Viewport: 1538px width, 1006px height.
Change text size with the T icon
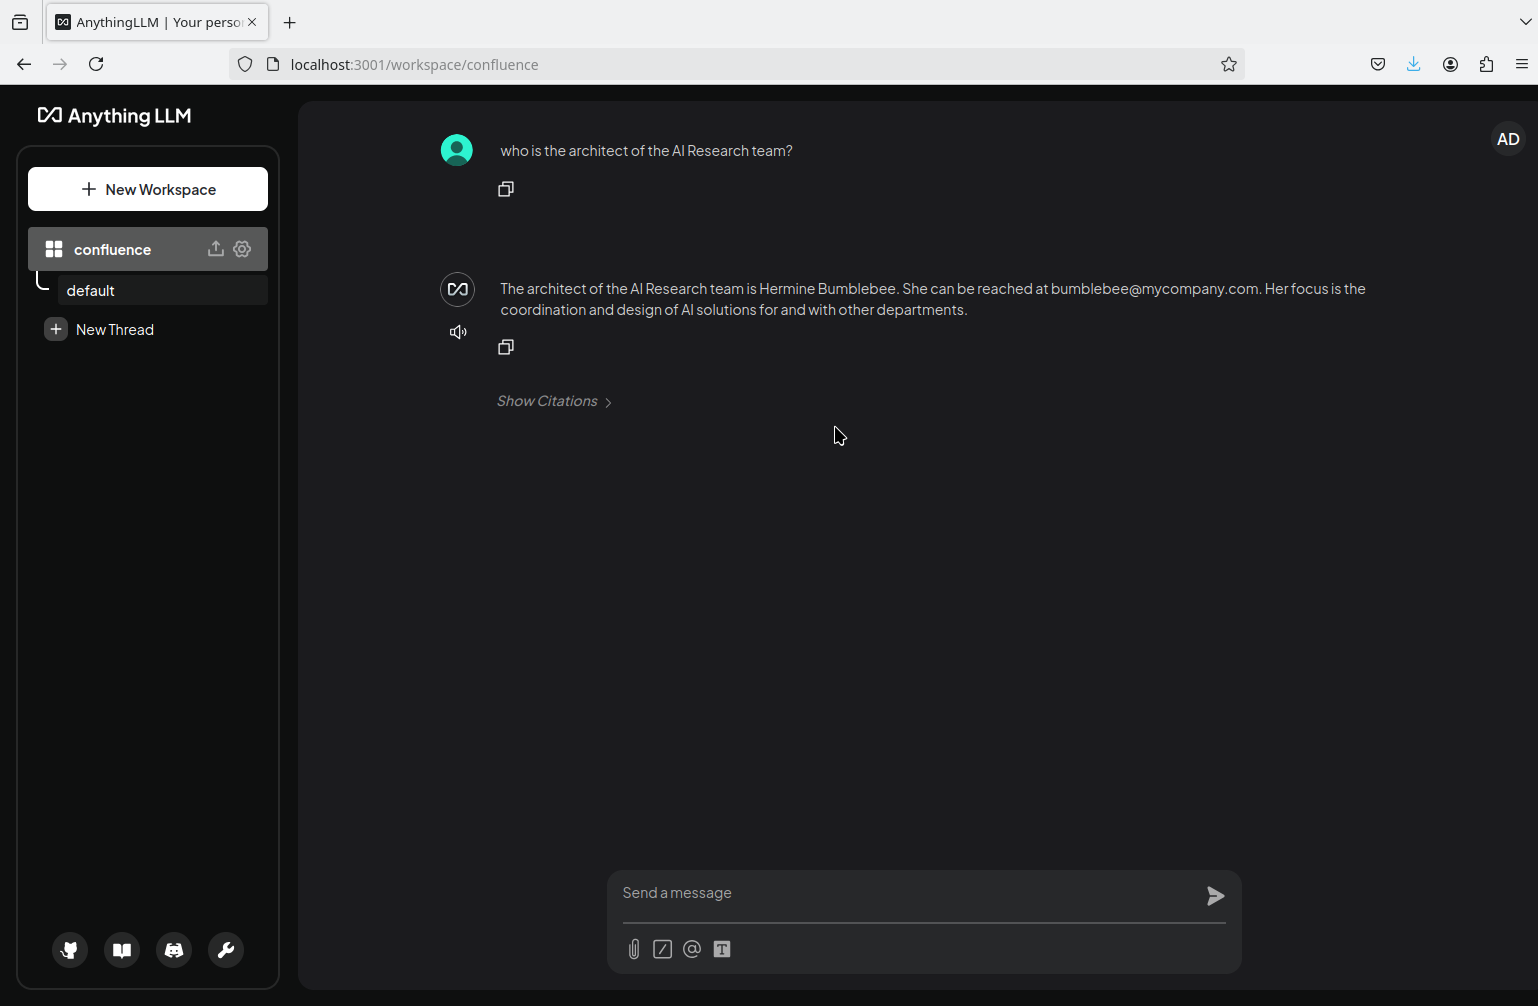(x=722, y=949)
